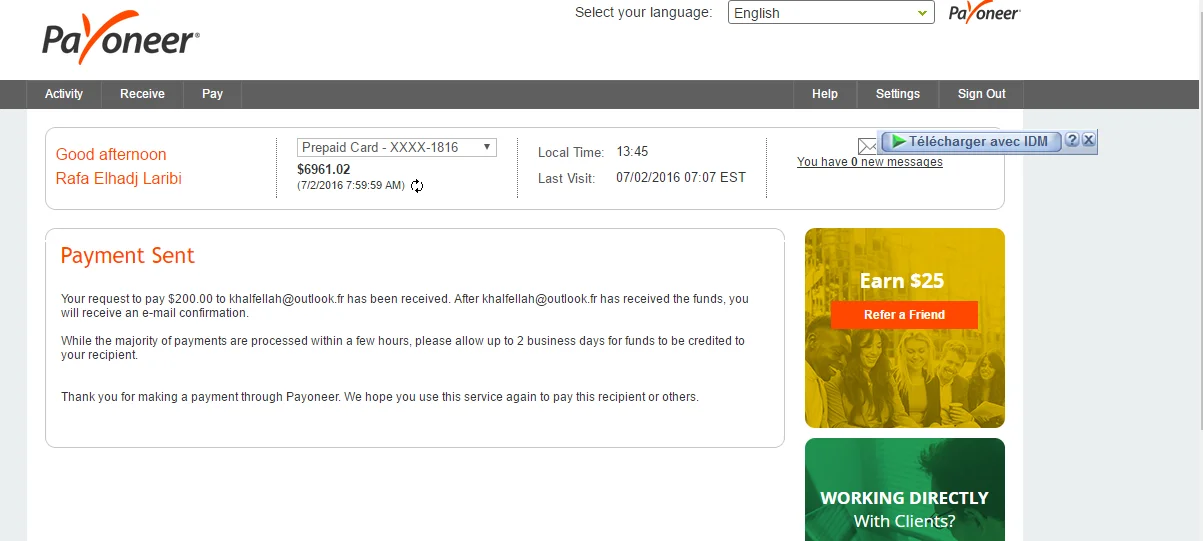Image resolution: width=1203 pixels, height=541 pixels.
Task: Open the language selection dropdown
Action: 830,13
